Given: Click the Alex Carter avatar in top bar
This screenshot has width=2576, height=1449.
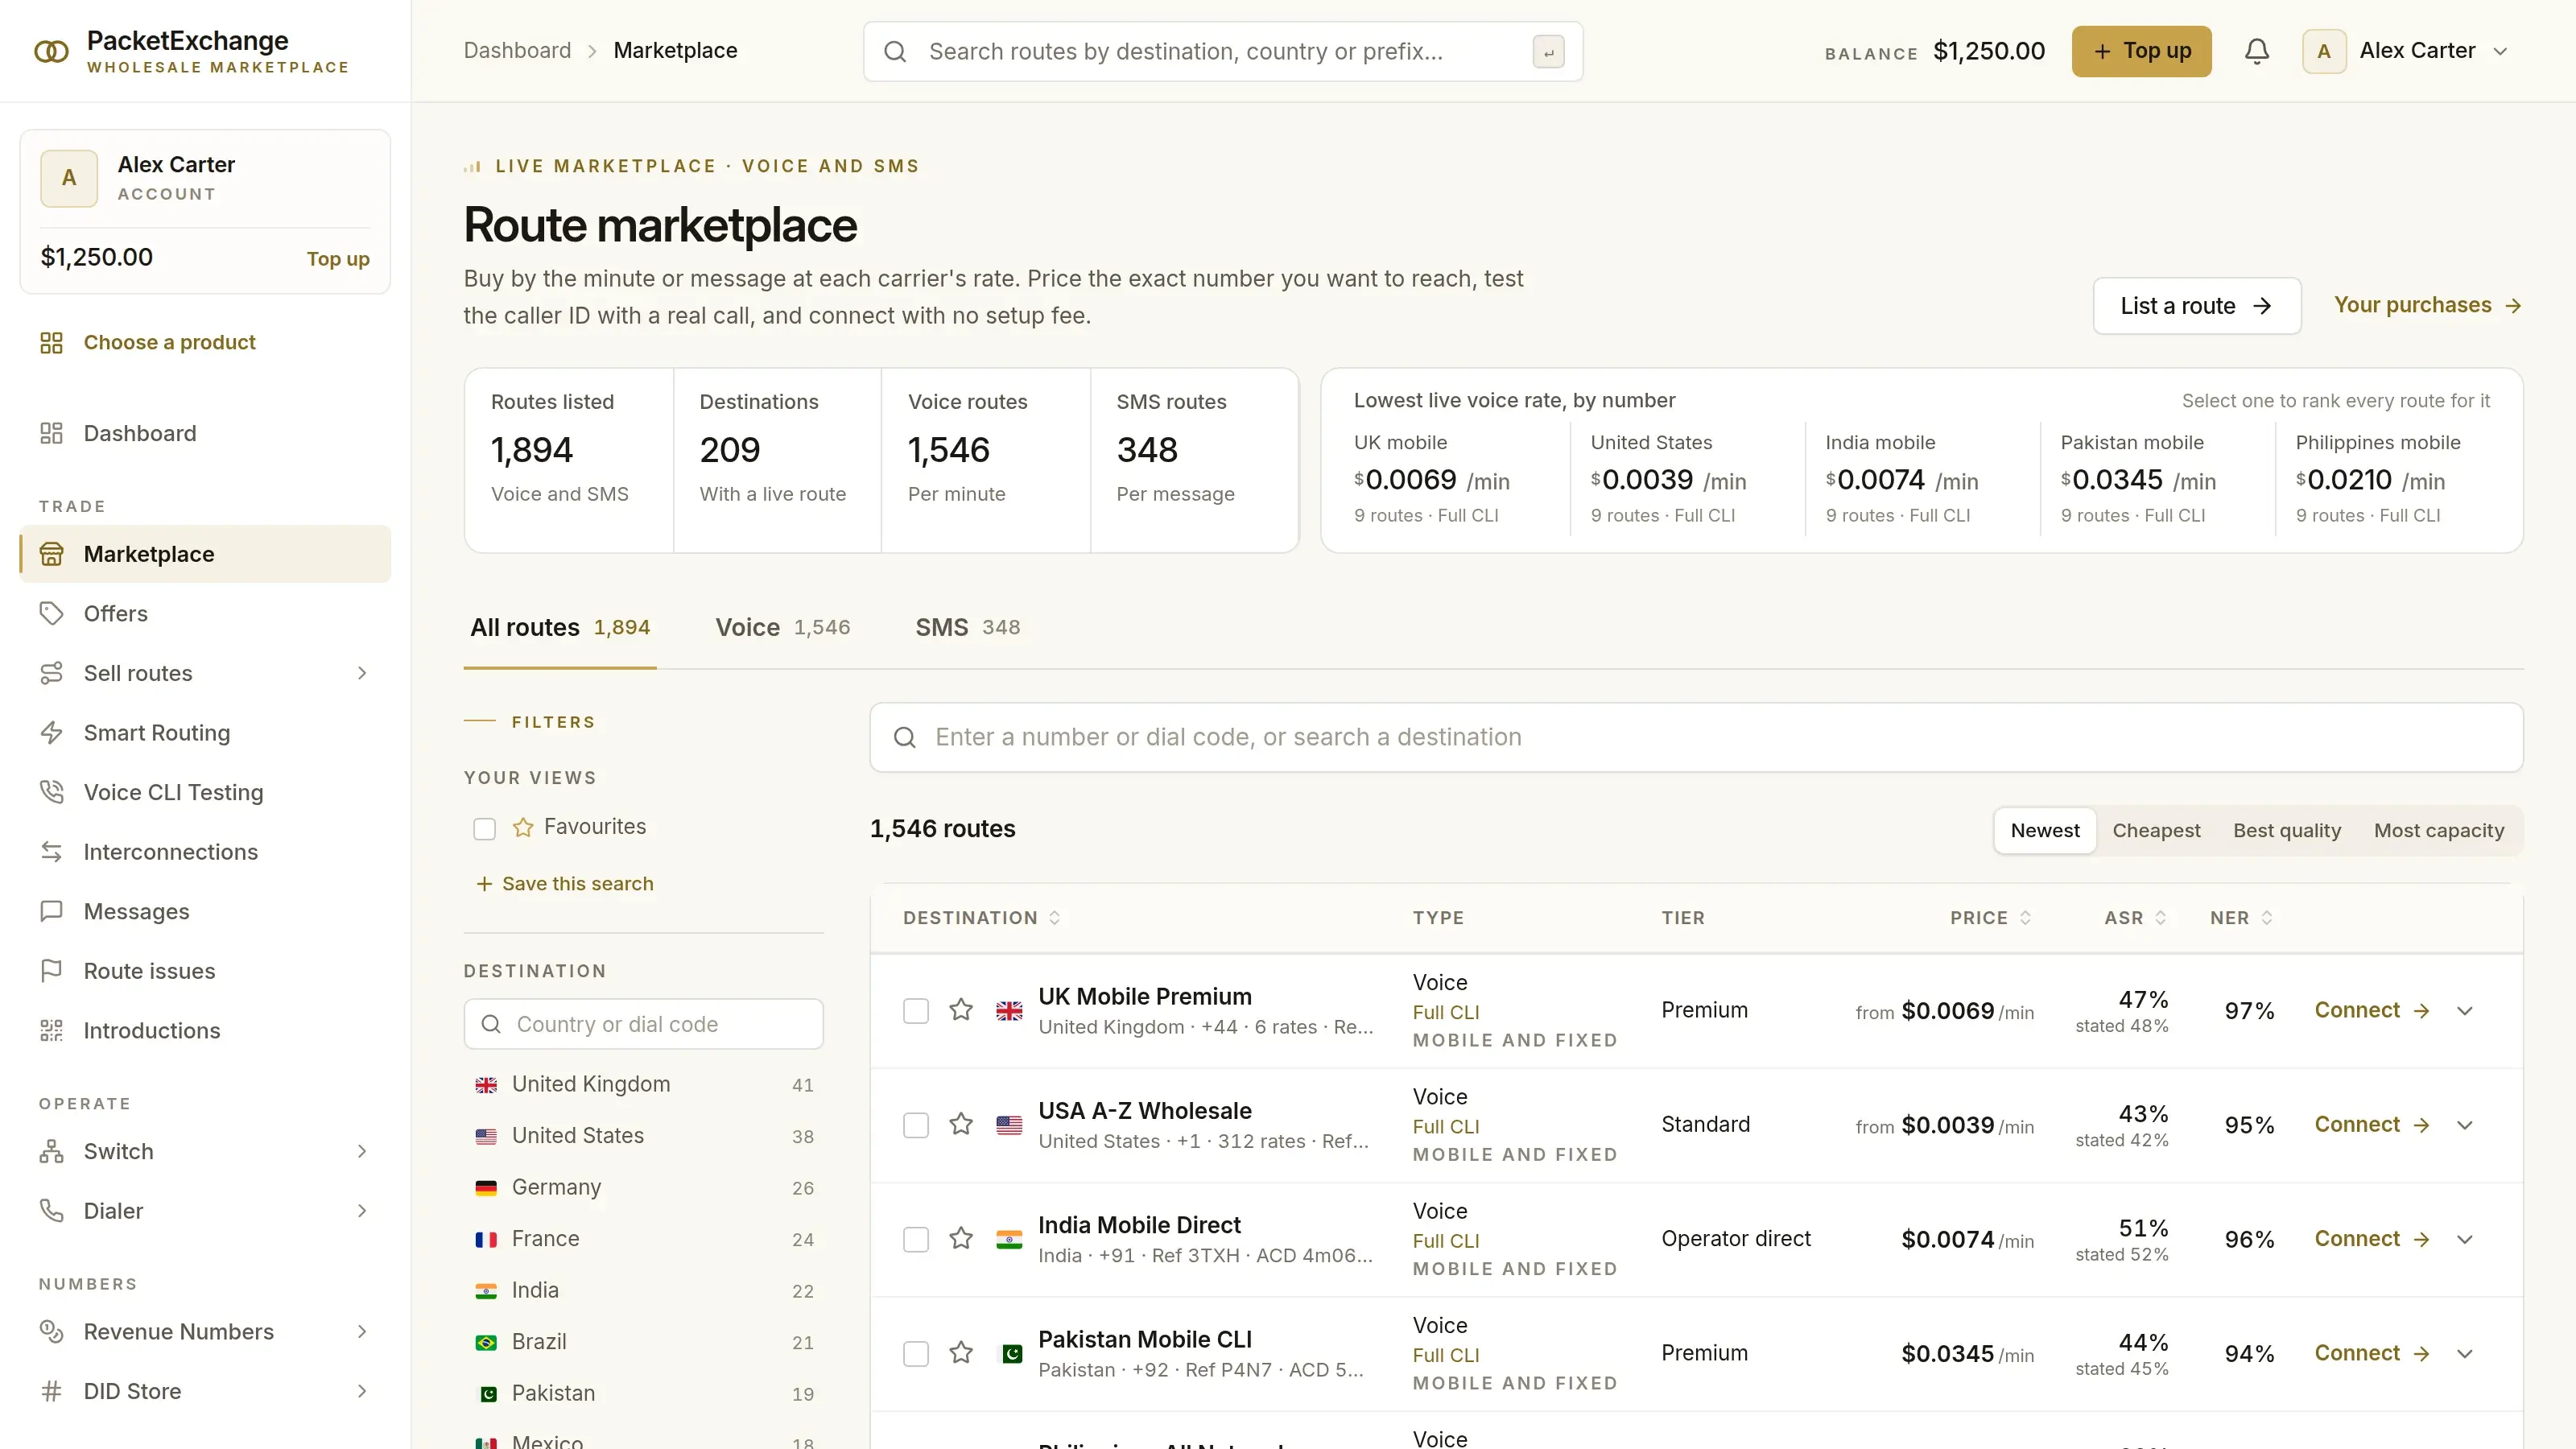Looking at the screenshot, I should [x=2324, y=51].
